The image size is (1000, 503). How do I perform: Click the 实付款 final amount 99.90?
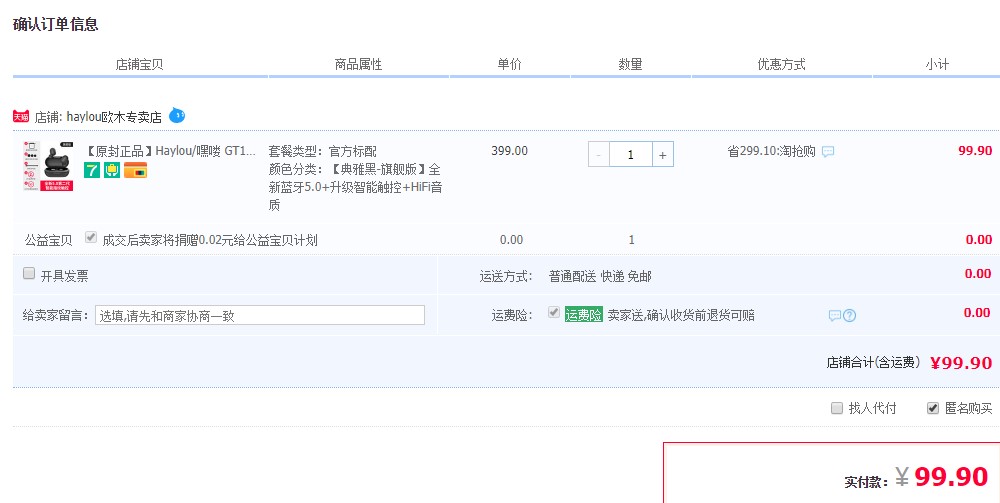(951, 477)
